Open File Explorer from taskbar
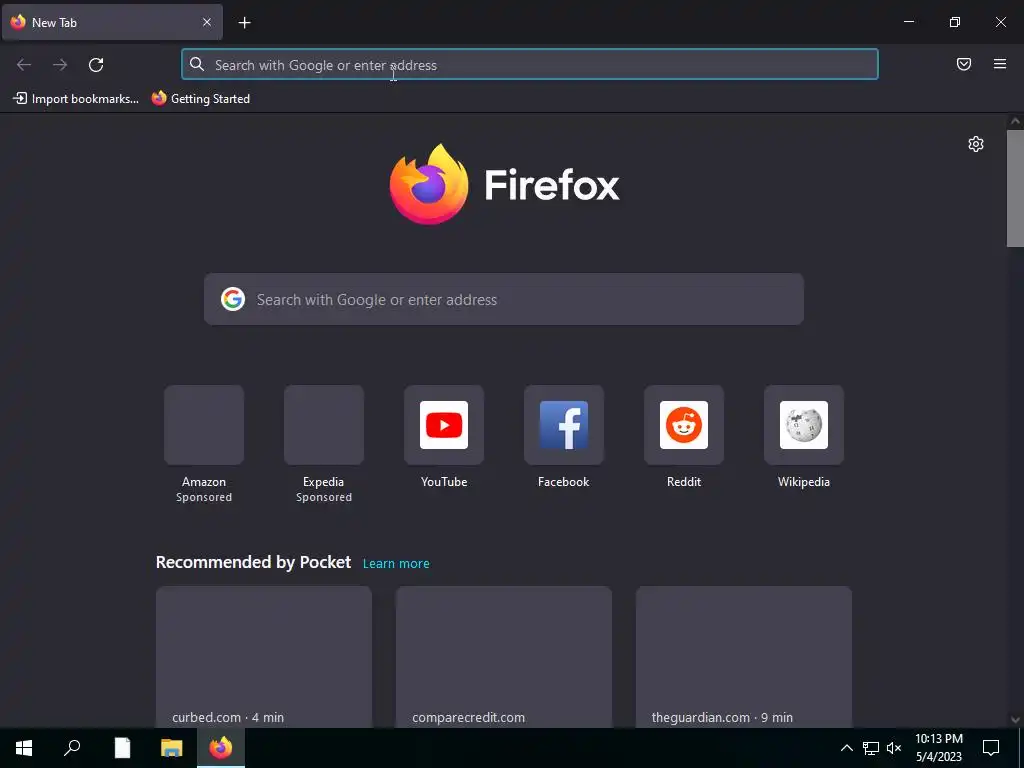This screenshot has width=1024, height=768. coord(171,748)
